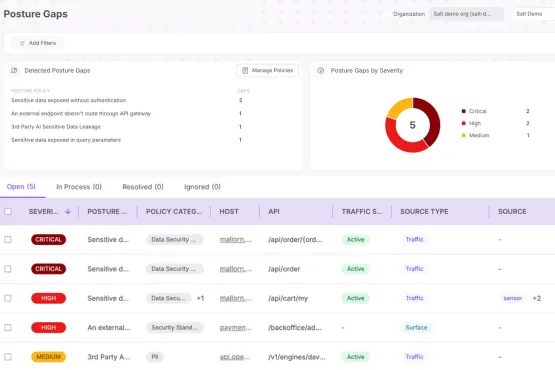Image resolution: width=555 pixels, height=370 pixels.
Task: Click the CRITICAL badge in /api/order row
Action: (x=48, y=269)
